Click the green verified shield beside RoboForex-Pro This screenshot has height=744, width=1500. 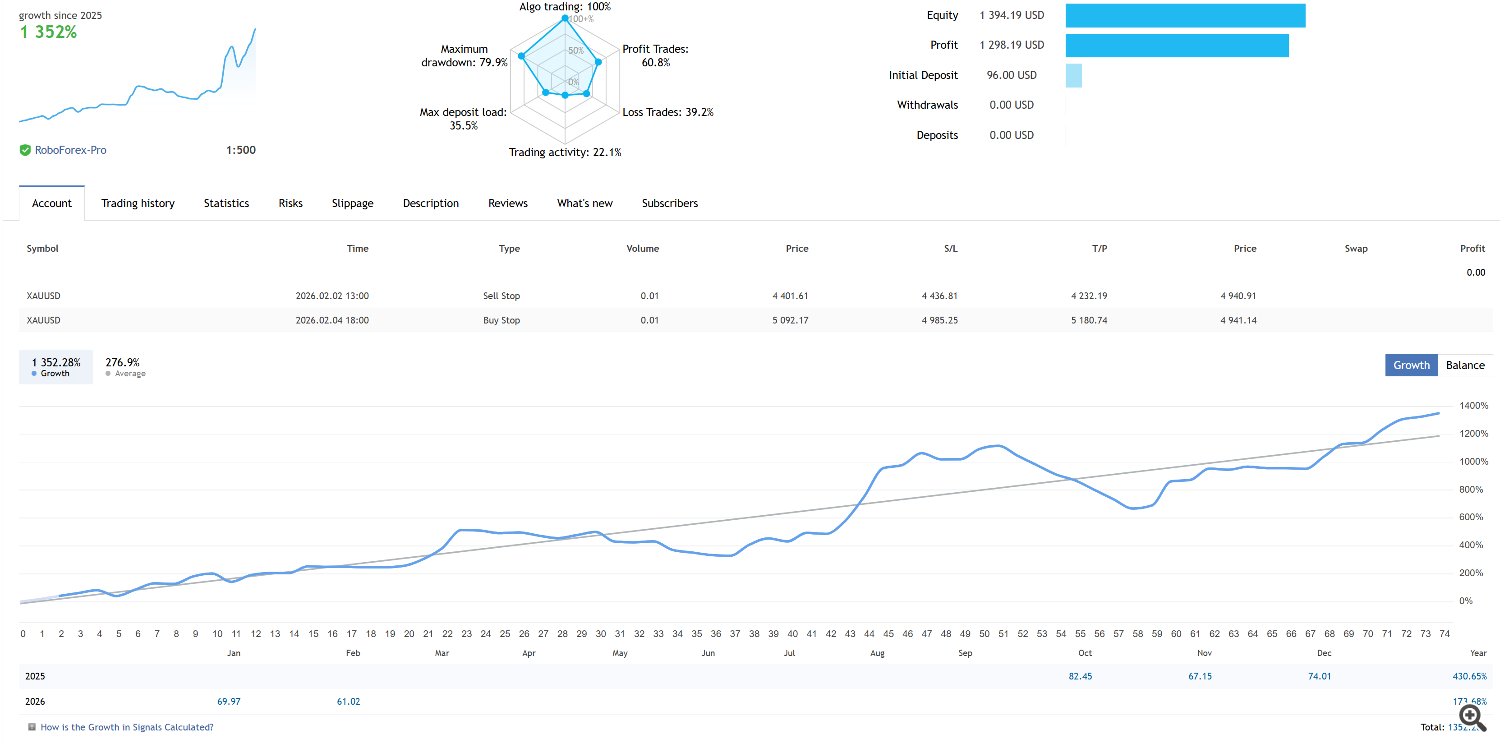pos(25,150)
